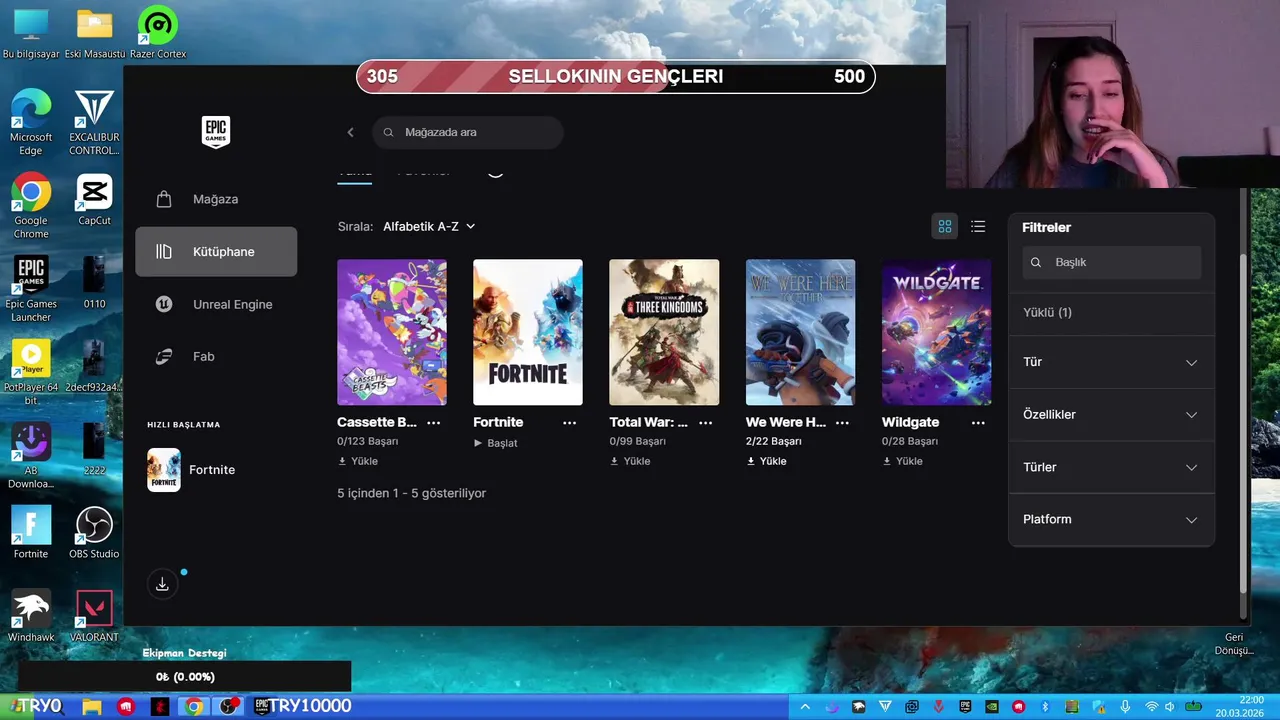Open VALORANT desktop shortcut

pyautogui.click(x=94, y=616)
